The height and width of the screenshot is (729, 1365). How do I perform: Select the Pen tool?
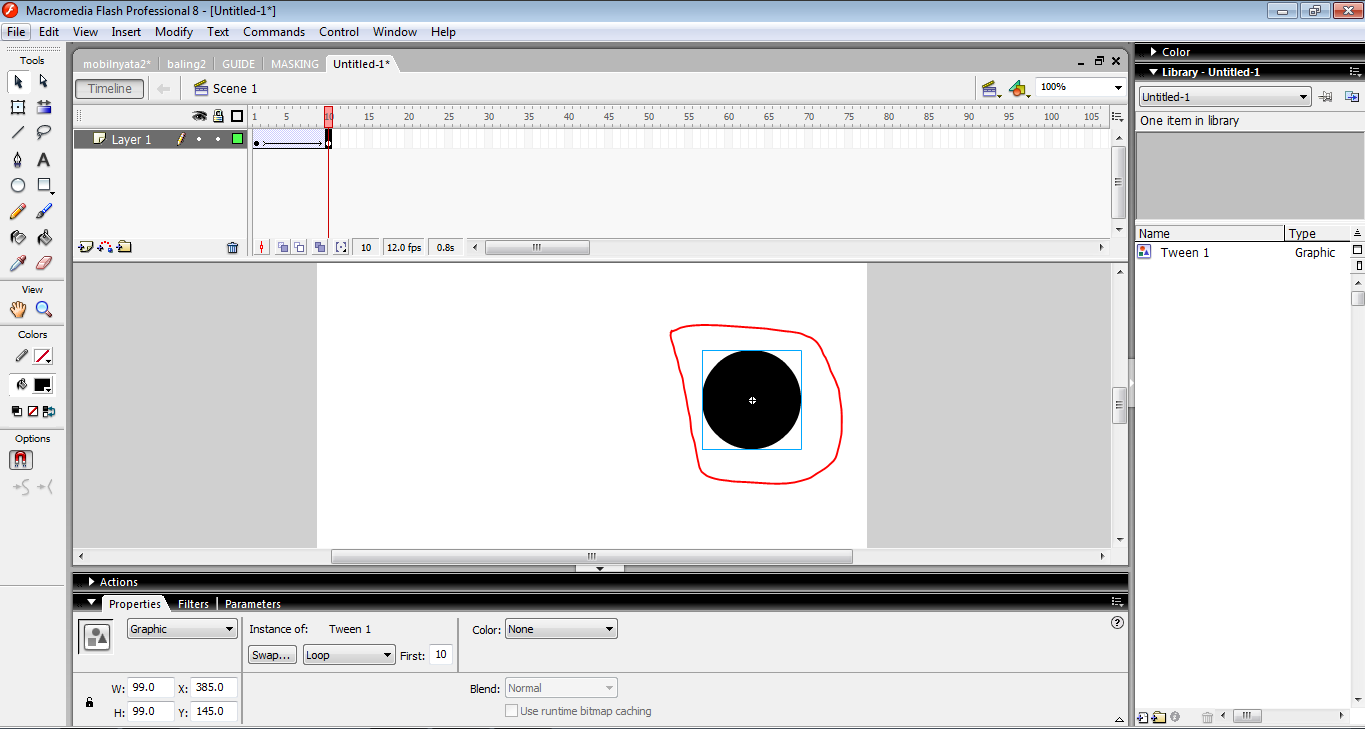pyautogui.click(x=17, y=158)
